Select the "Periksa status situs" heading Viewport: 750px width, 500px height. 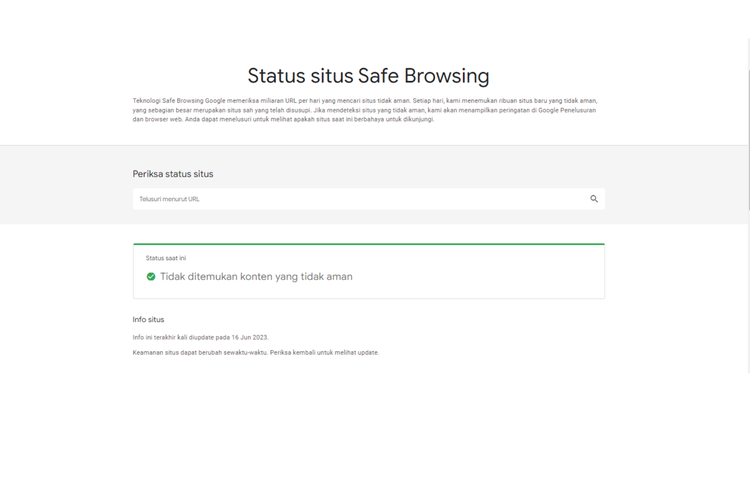click(173, 174)
